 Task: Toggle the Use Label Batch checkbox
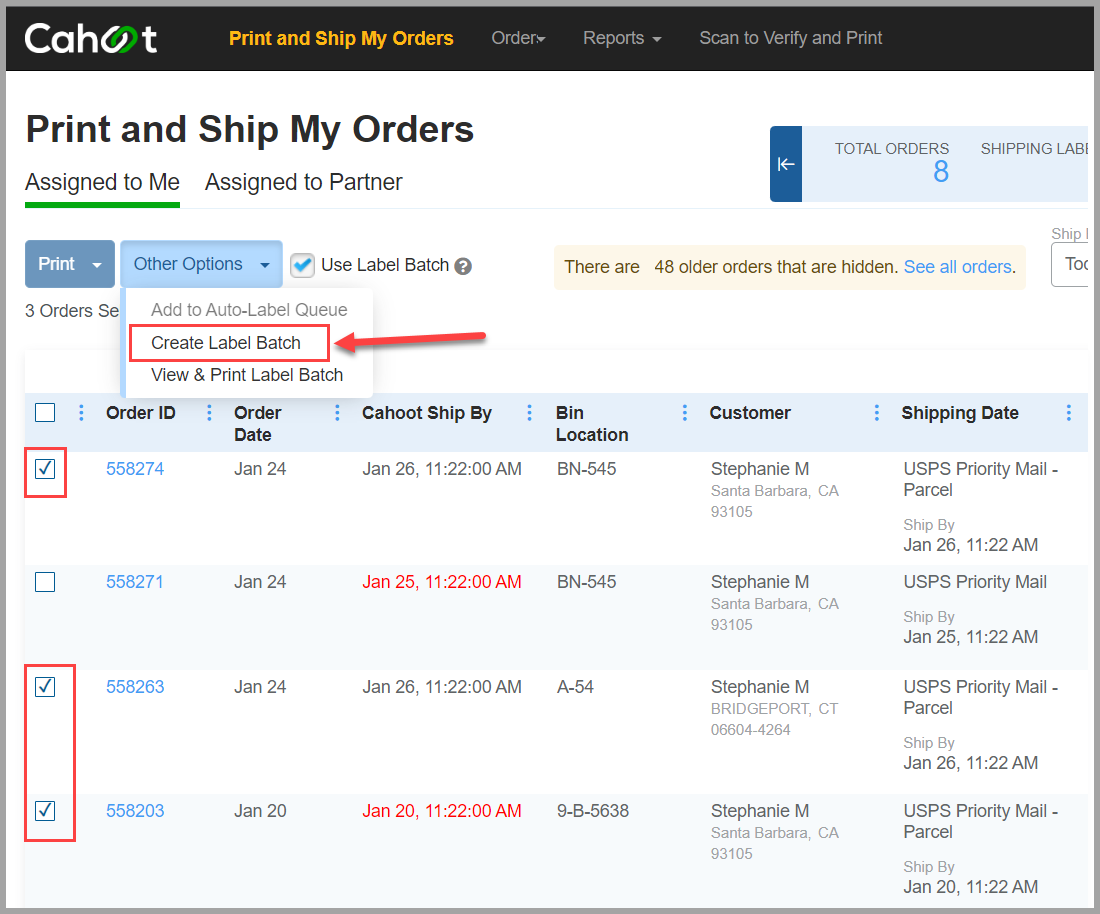coord(302,265)
